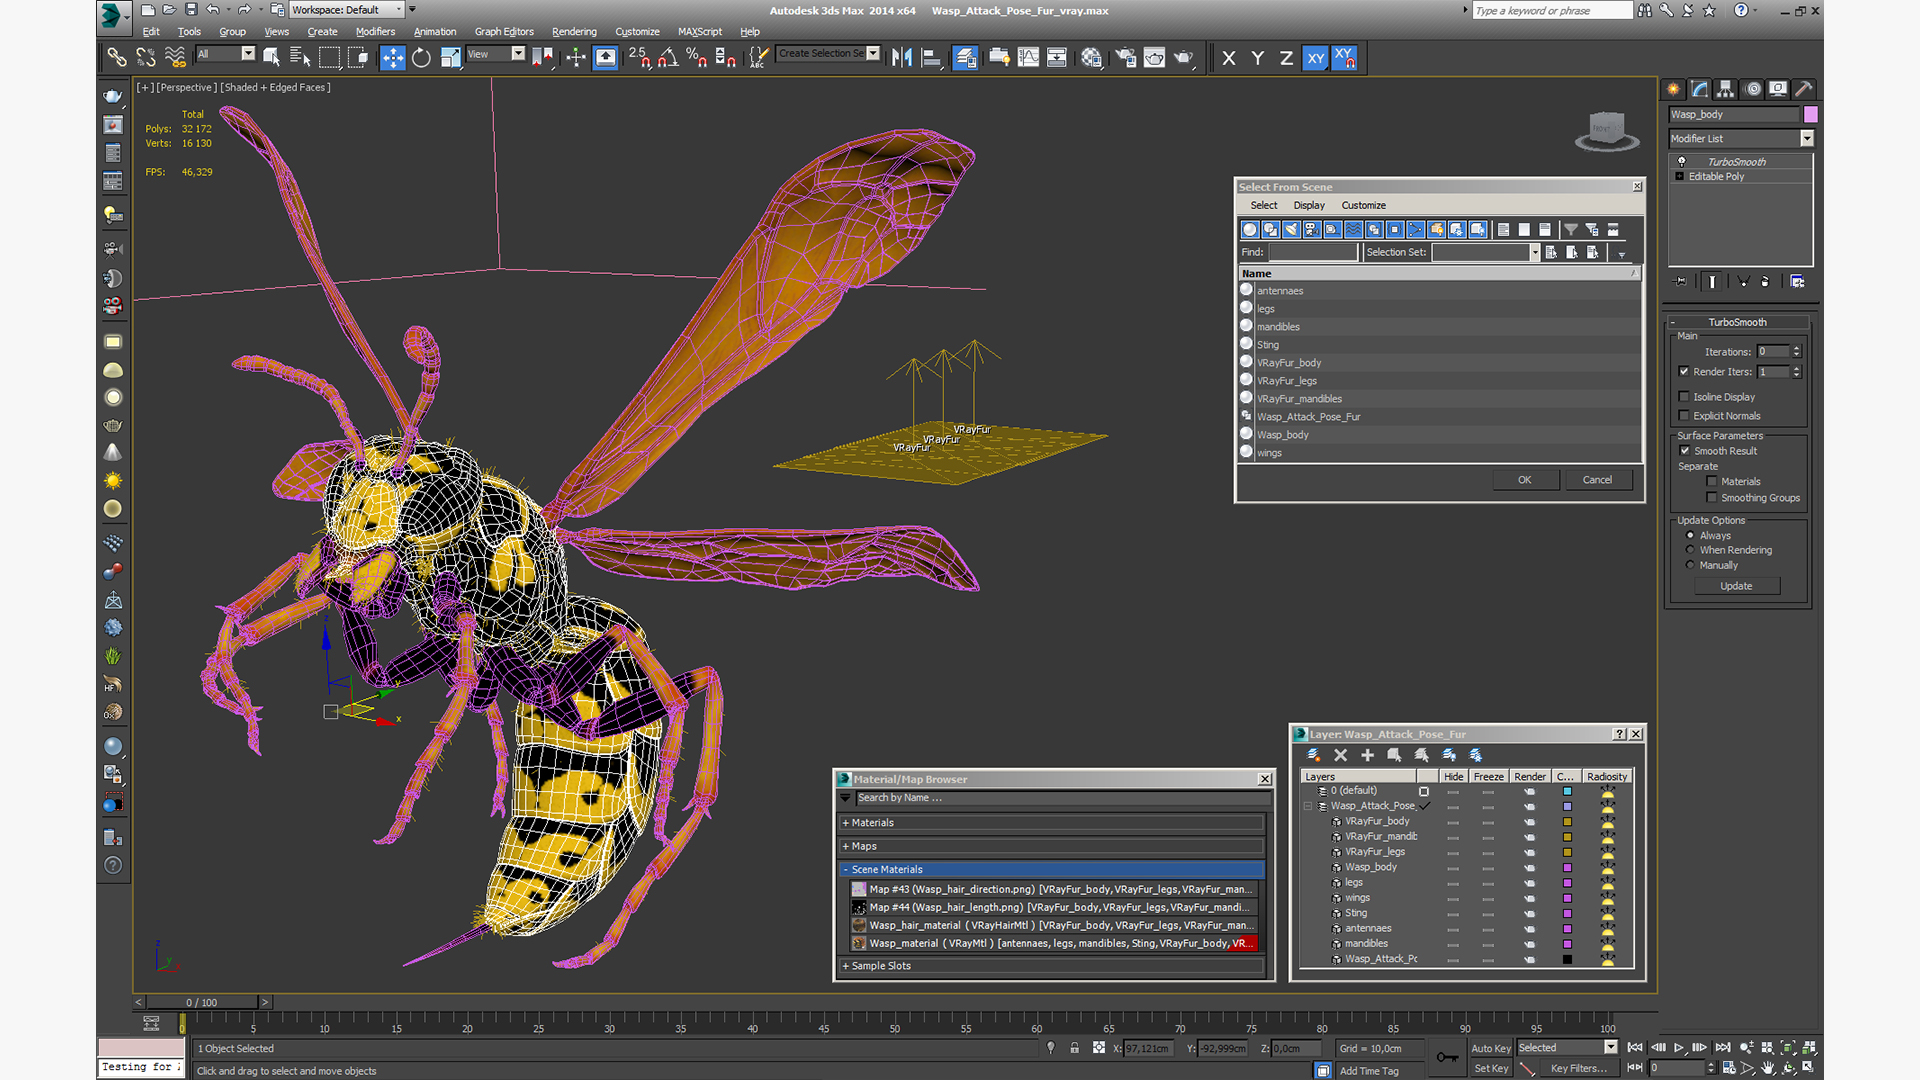
Task: Open the MAXScript menu
Action: pyautogui.click(x=700, y=32)
